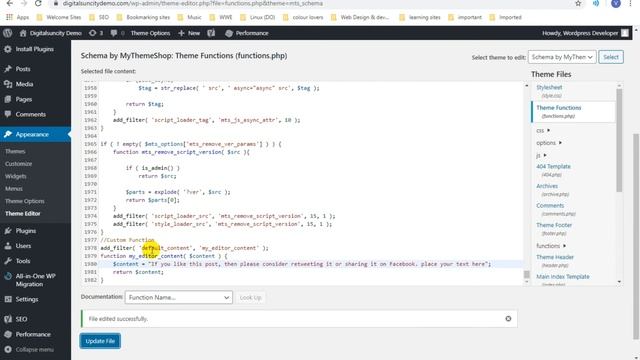This screenshot has height=360, width=640.
Task: Go to Users in sidebar
Action: [23, 246]
